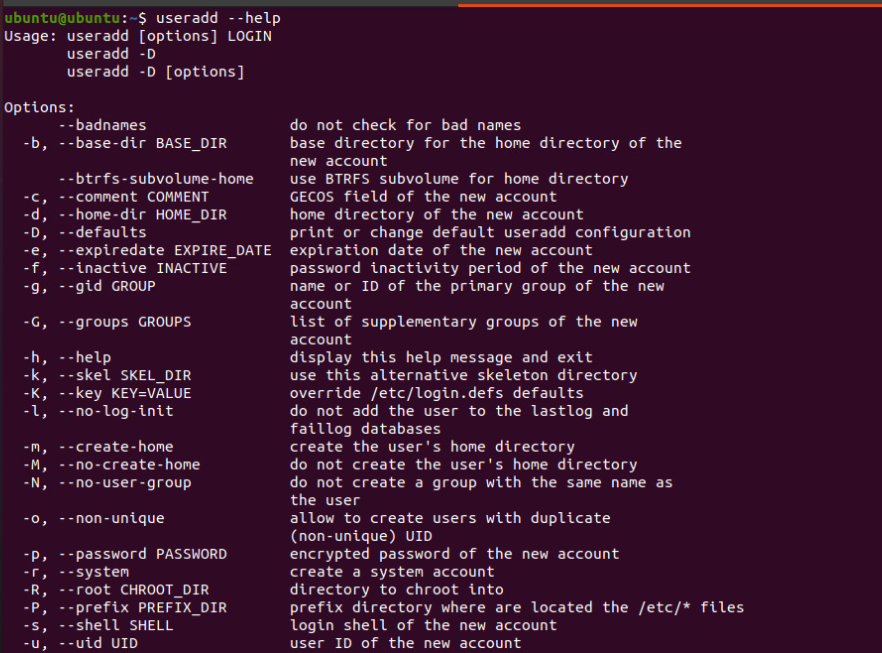Click the --badnames option
Screen dimensions: 882x653
pyautogui.click(x=102, y=125)
